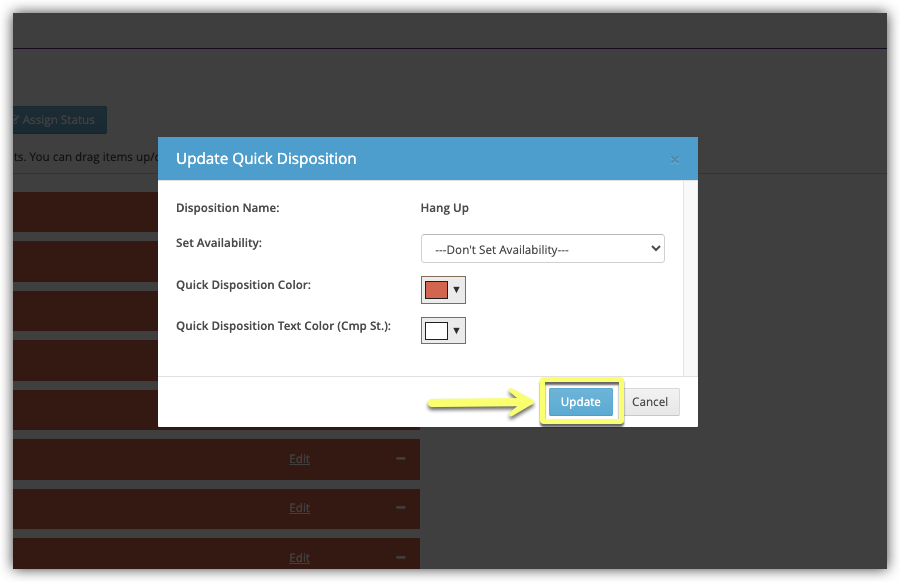Click the red Quick Disposition Color swatch
Screen dimensions: 900x582
tap(436, 290)
